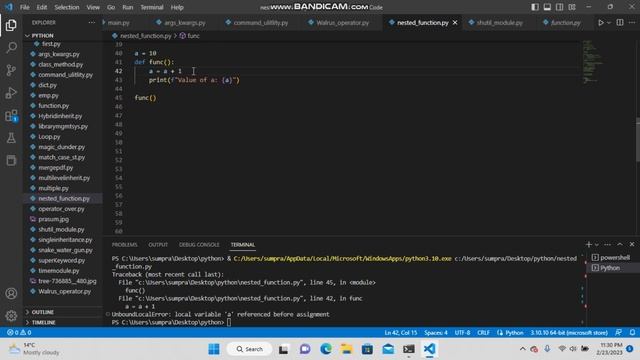
Task: Select the 3.10.10 64-bit interpreter
Action: (569, 333)
